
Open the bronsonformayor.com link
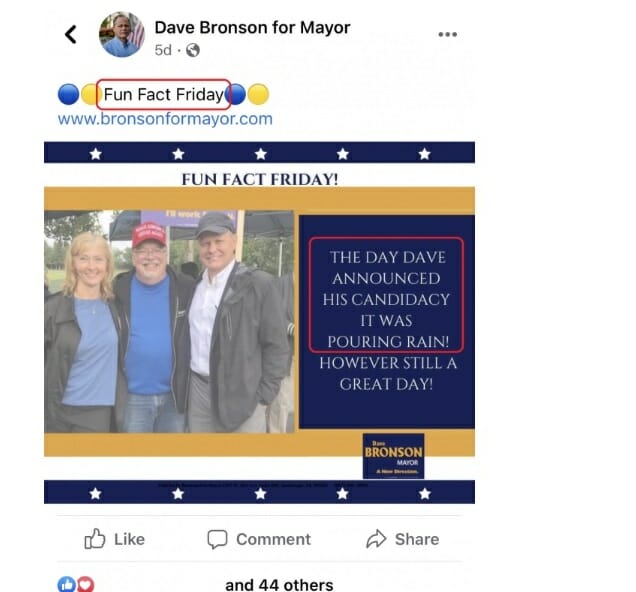pos(165,119)
